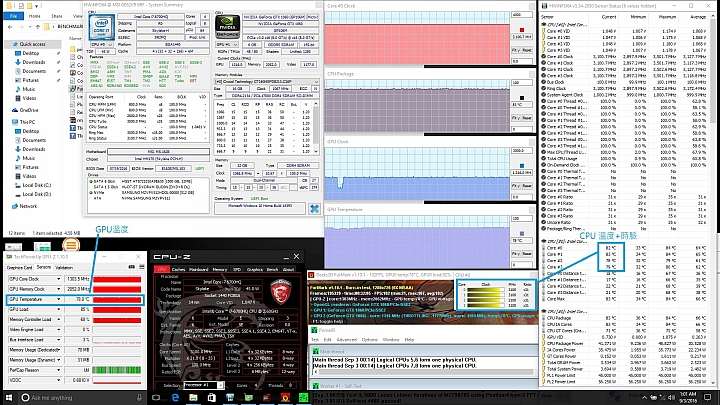This screenshot has width=720, height=405.
Task: Open the Memory tab in CPU-Z
Action: coord(219,270)
